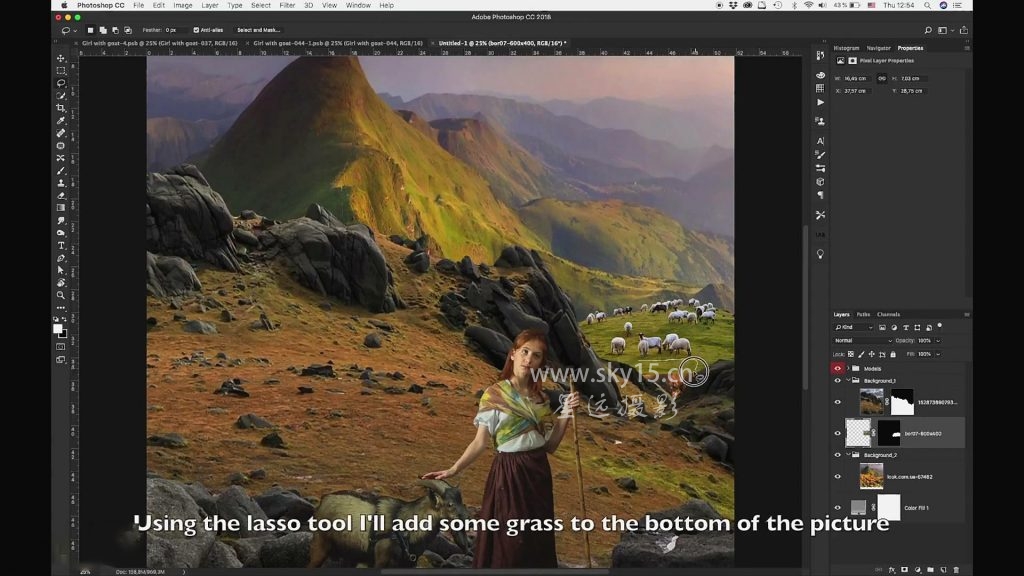Toggle lock all padlock for layer
The width and height of the screenshot is (1024, 576).
tap(893, 354)
